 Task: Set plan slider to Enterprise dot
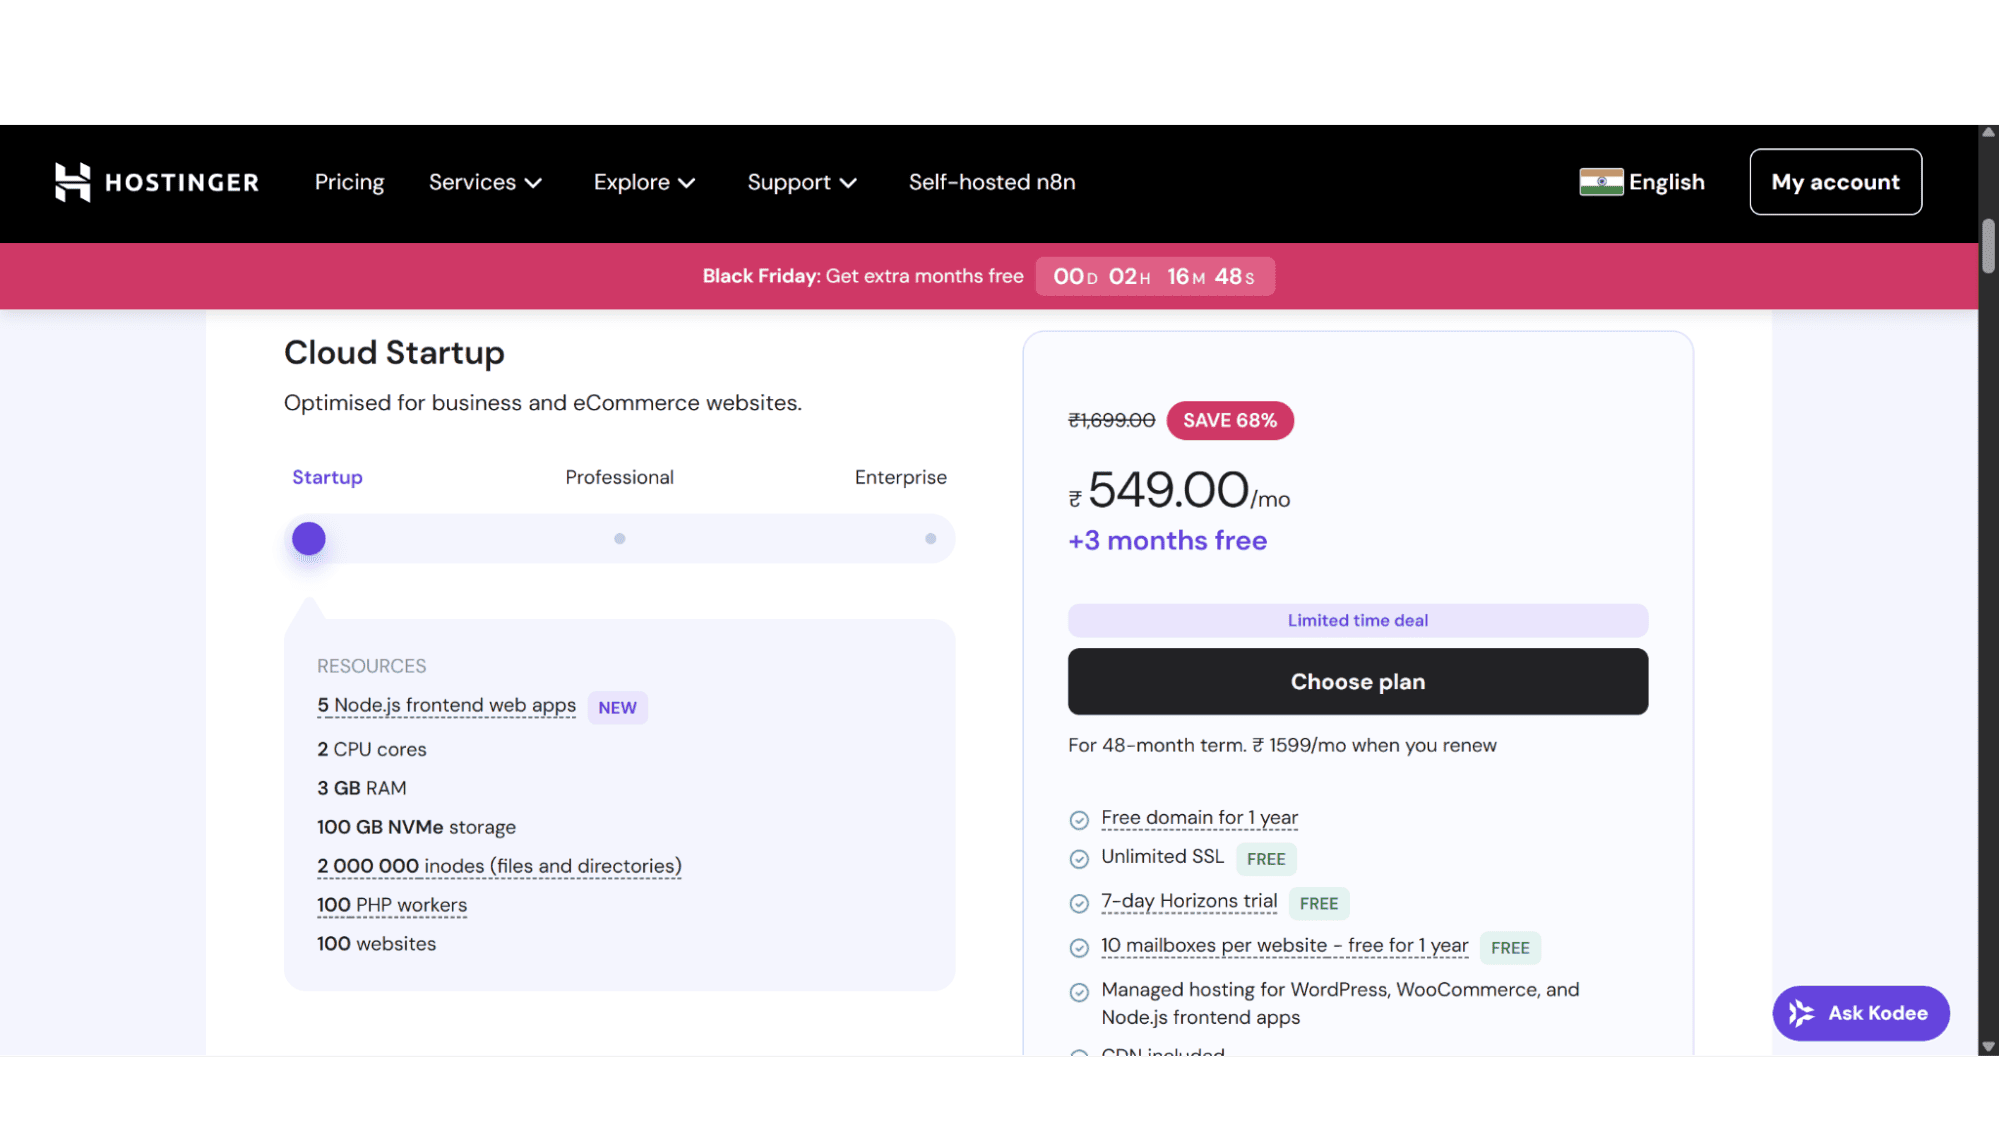click(x=930, y=539)
